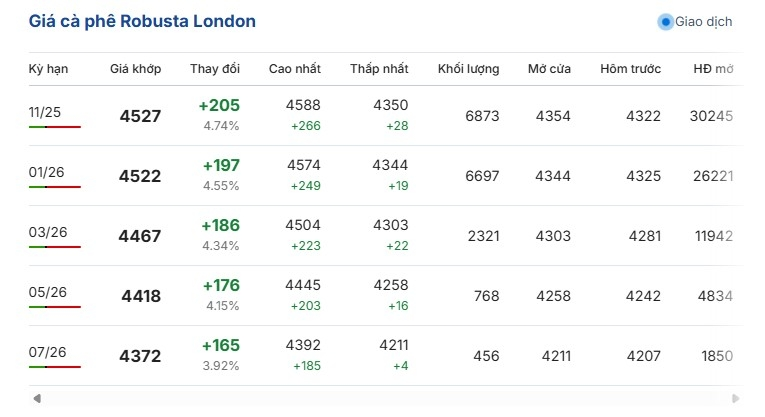Screen dimensions: 765x417
Task: Click the Mở cửa column header
Action: coord(549,69)
